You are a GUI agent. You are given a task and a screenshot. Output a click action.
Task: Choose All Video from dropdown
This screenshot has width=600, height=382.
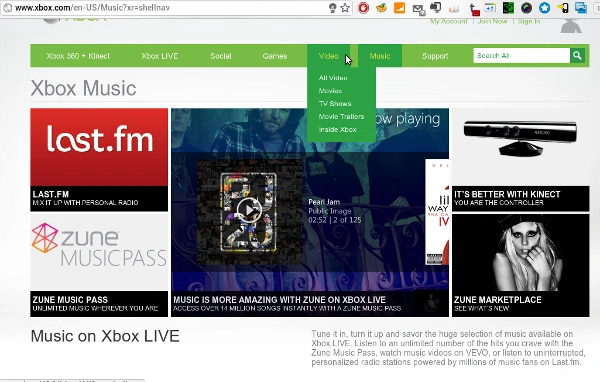(333, 78)
